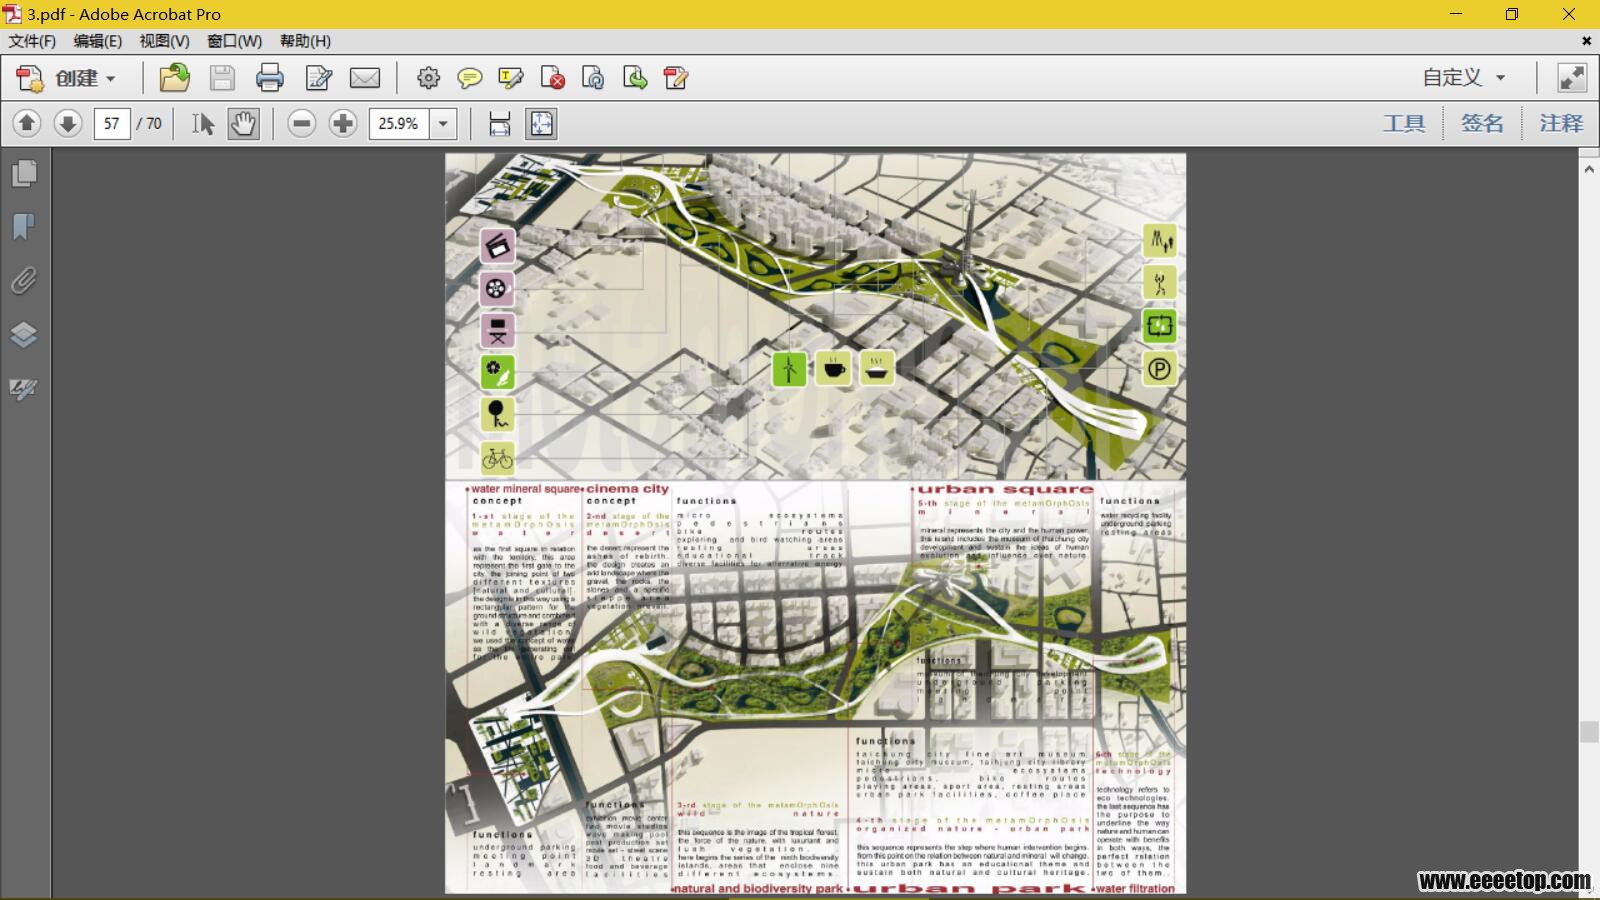Open the 视图(V) menu
The image size is (1600, 900).
164,41
